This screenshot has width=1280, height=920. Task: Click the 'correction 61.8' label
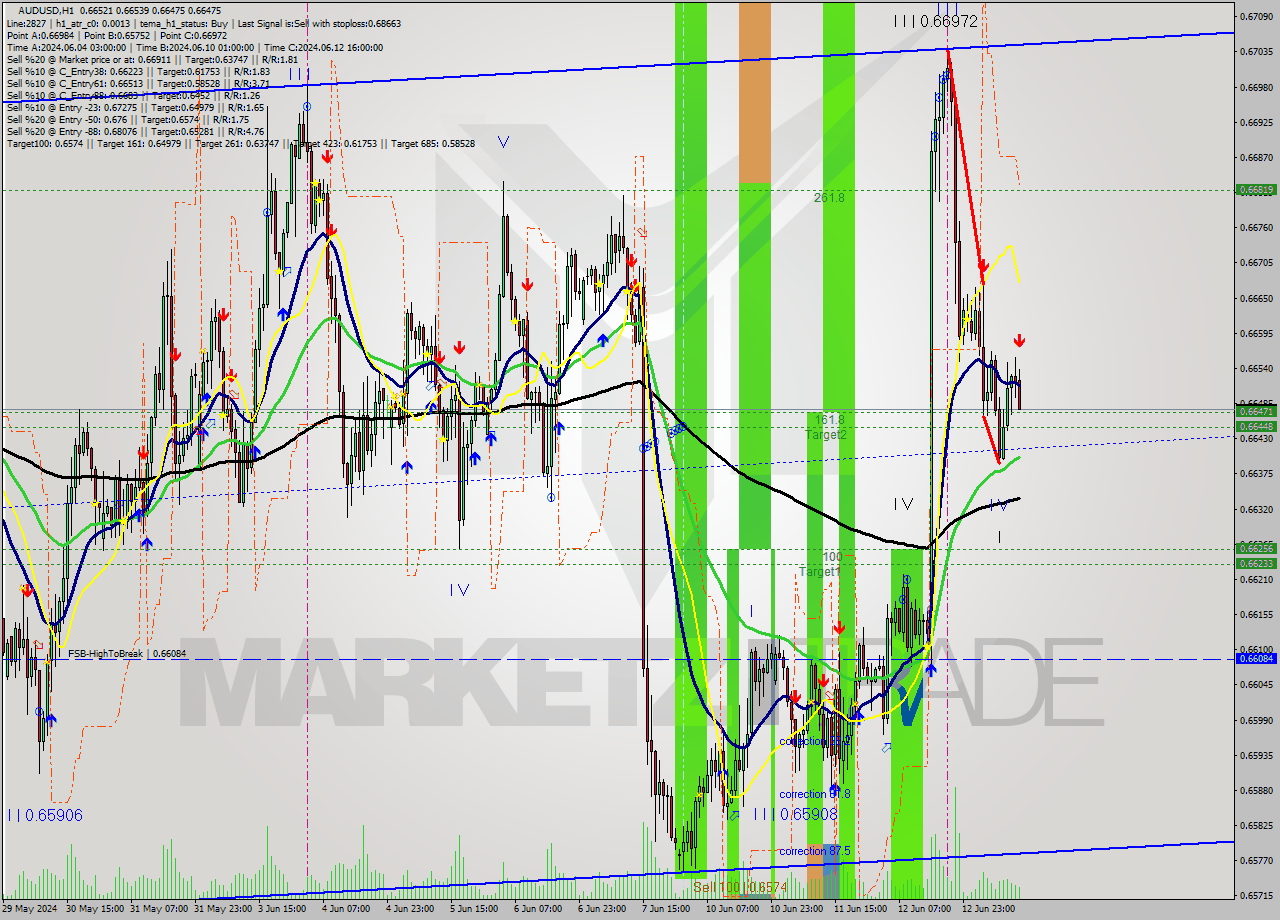(x=815, y=794)
